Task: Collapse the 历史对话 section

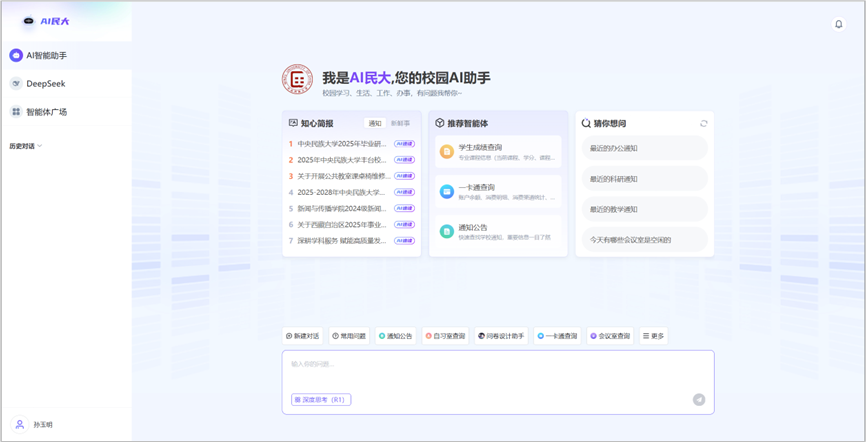Action: (x=25, y=146)
